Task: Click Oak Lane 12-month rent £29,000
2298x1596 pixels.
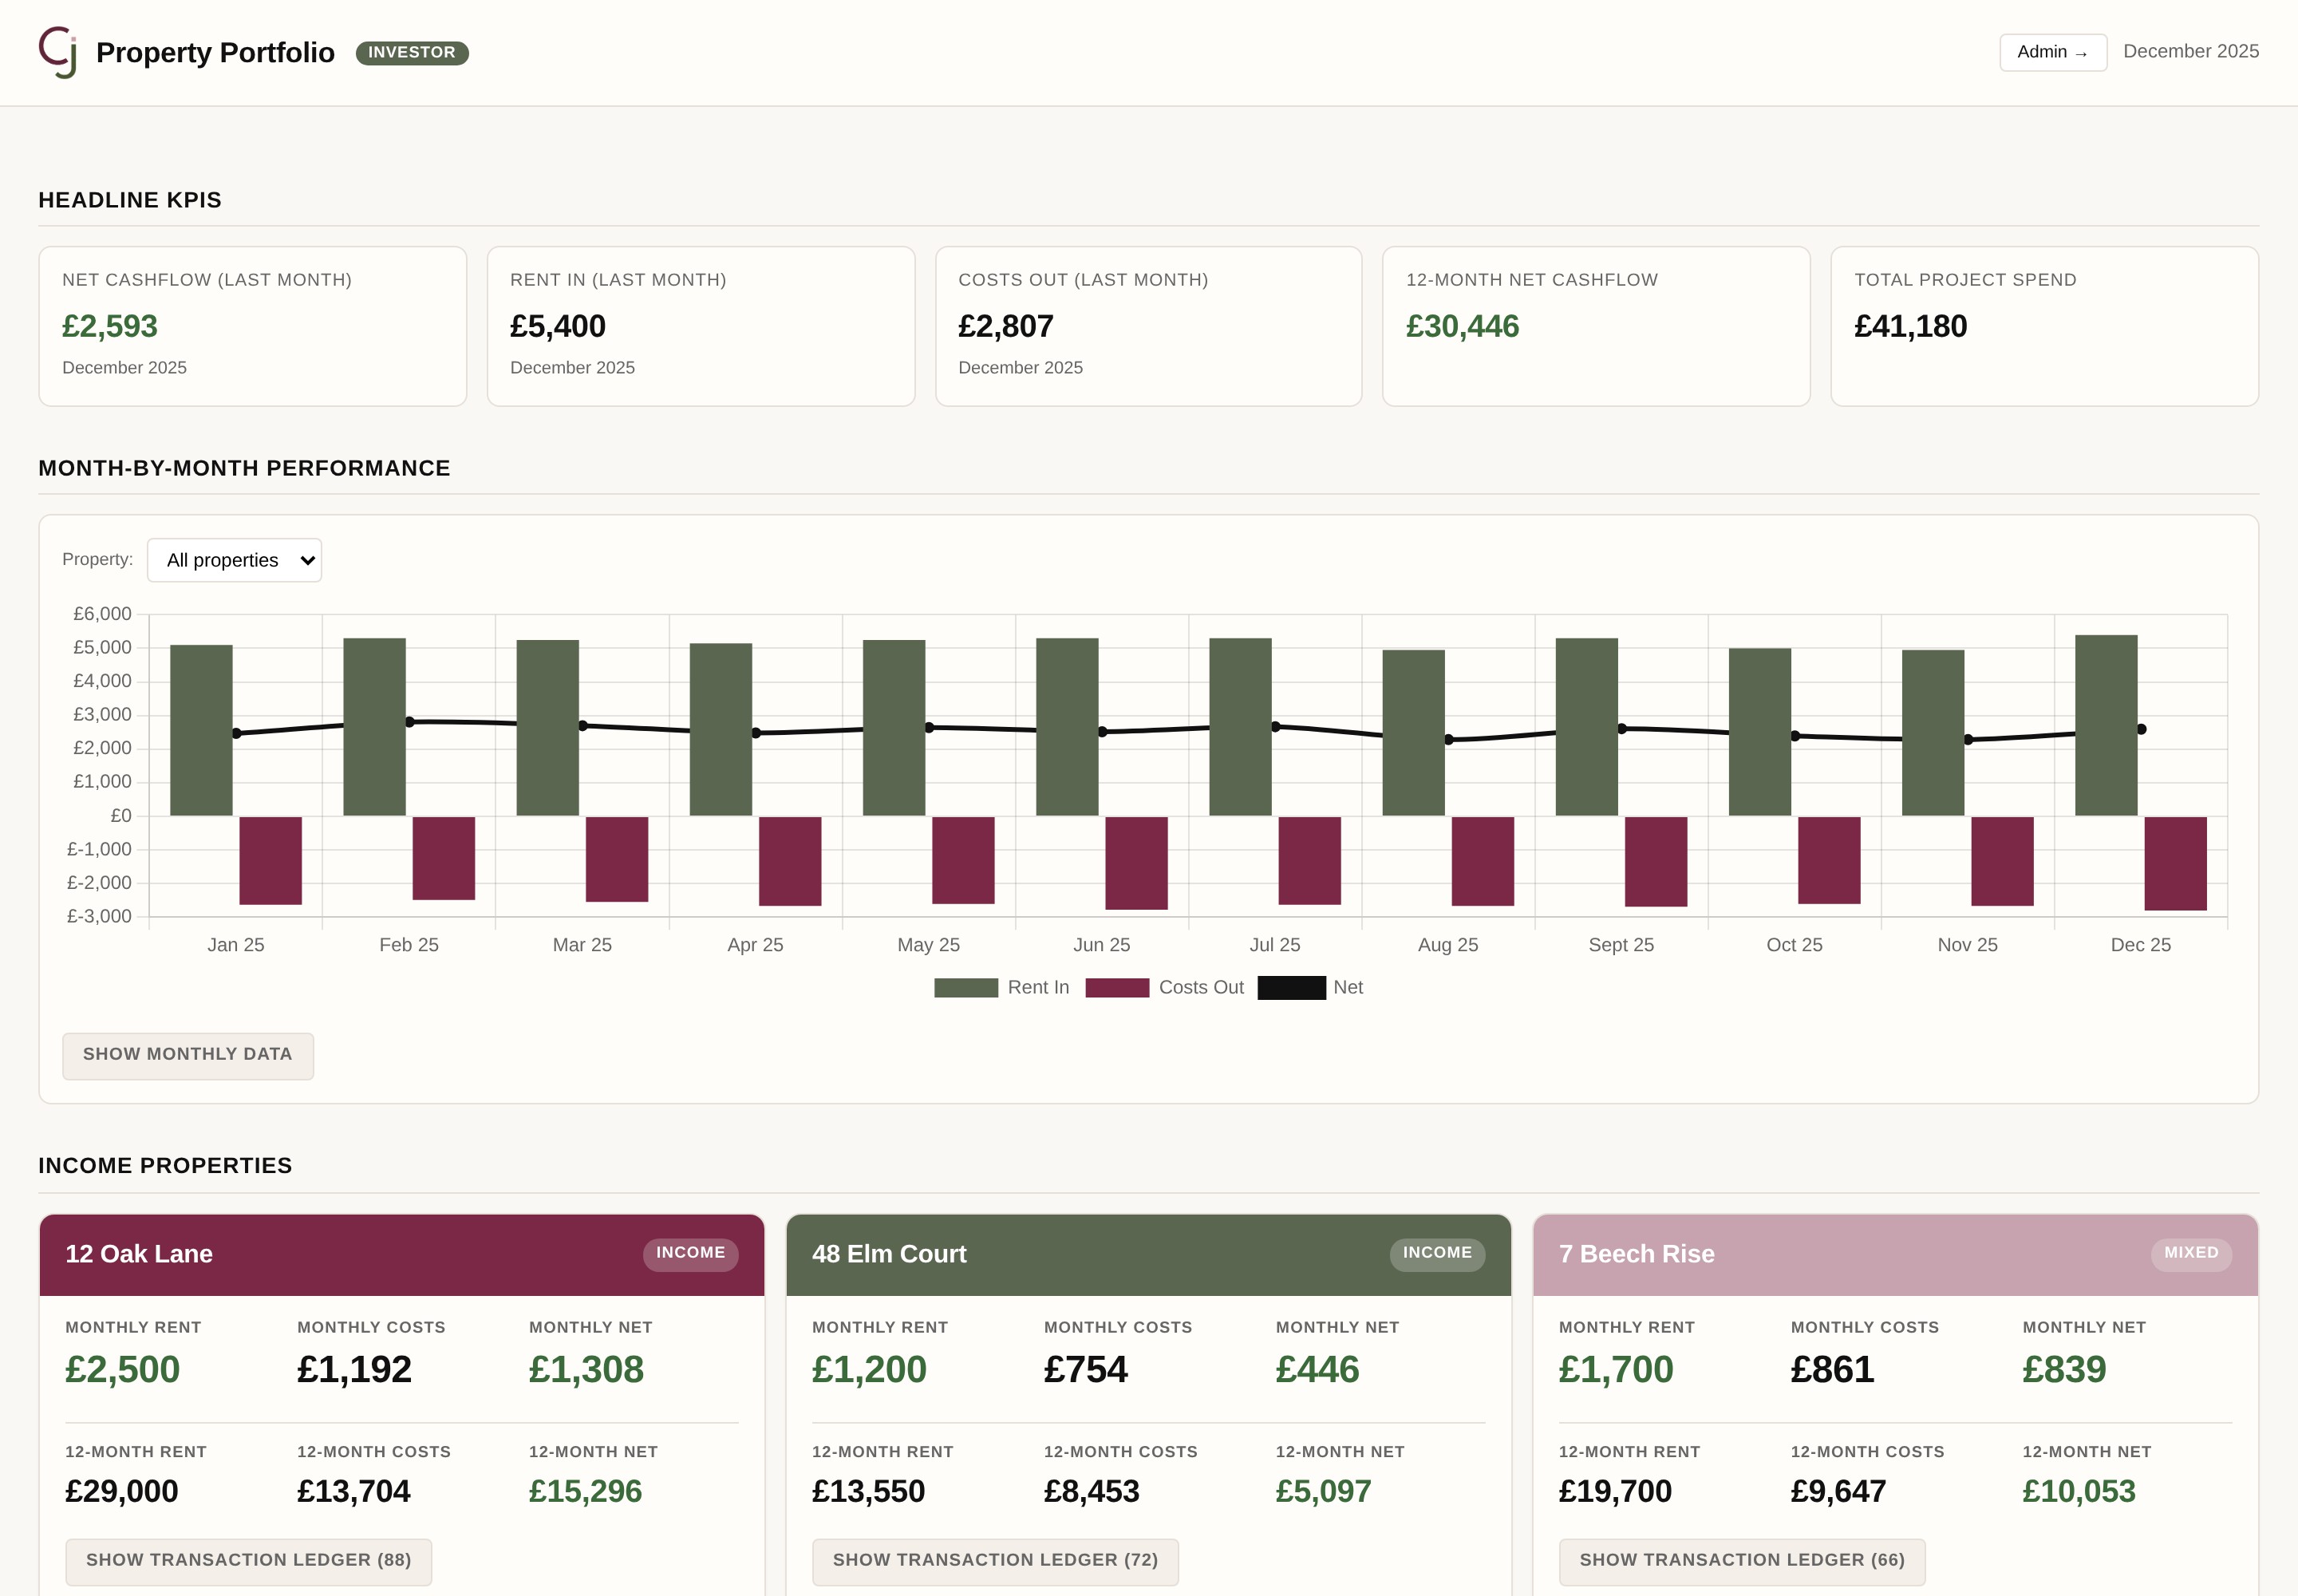Action: coord(121,1492)
